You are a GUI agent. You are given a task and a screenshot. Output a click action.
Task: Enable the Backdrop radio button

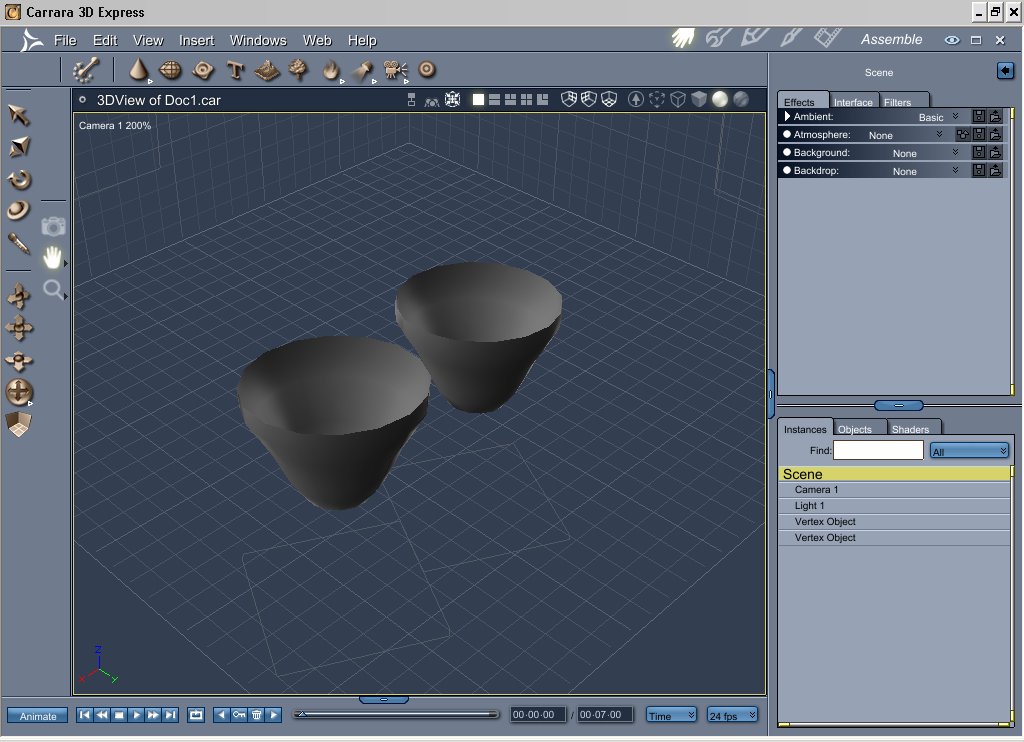pos(786,171)
